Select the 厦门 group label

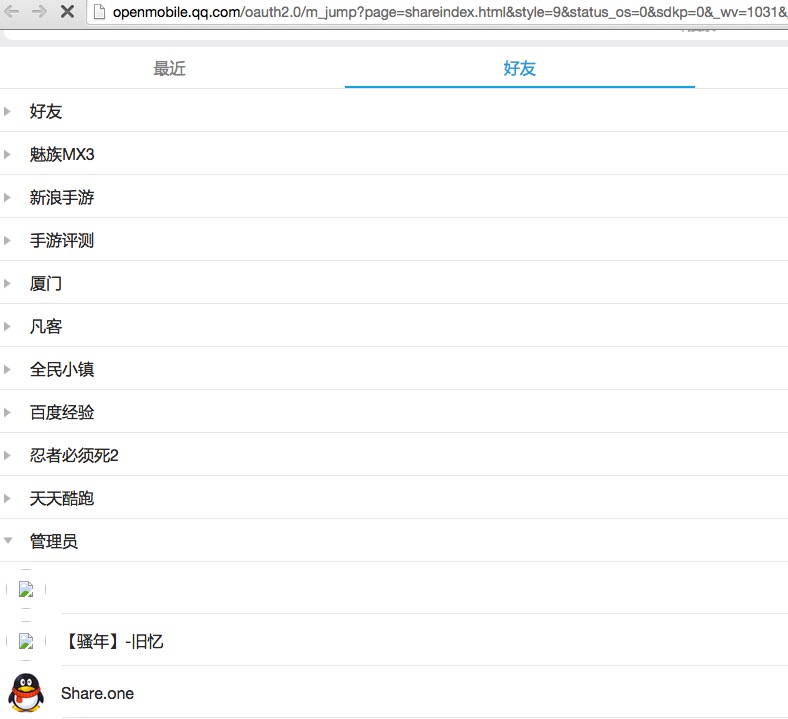point(46,283)
